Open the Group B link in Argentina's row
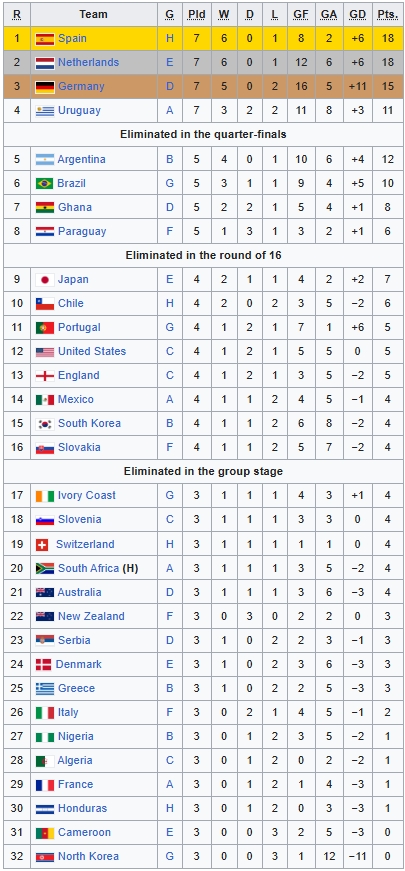 click(x=169, y=159)
